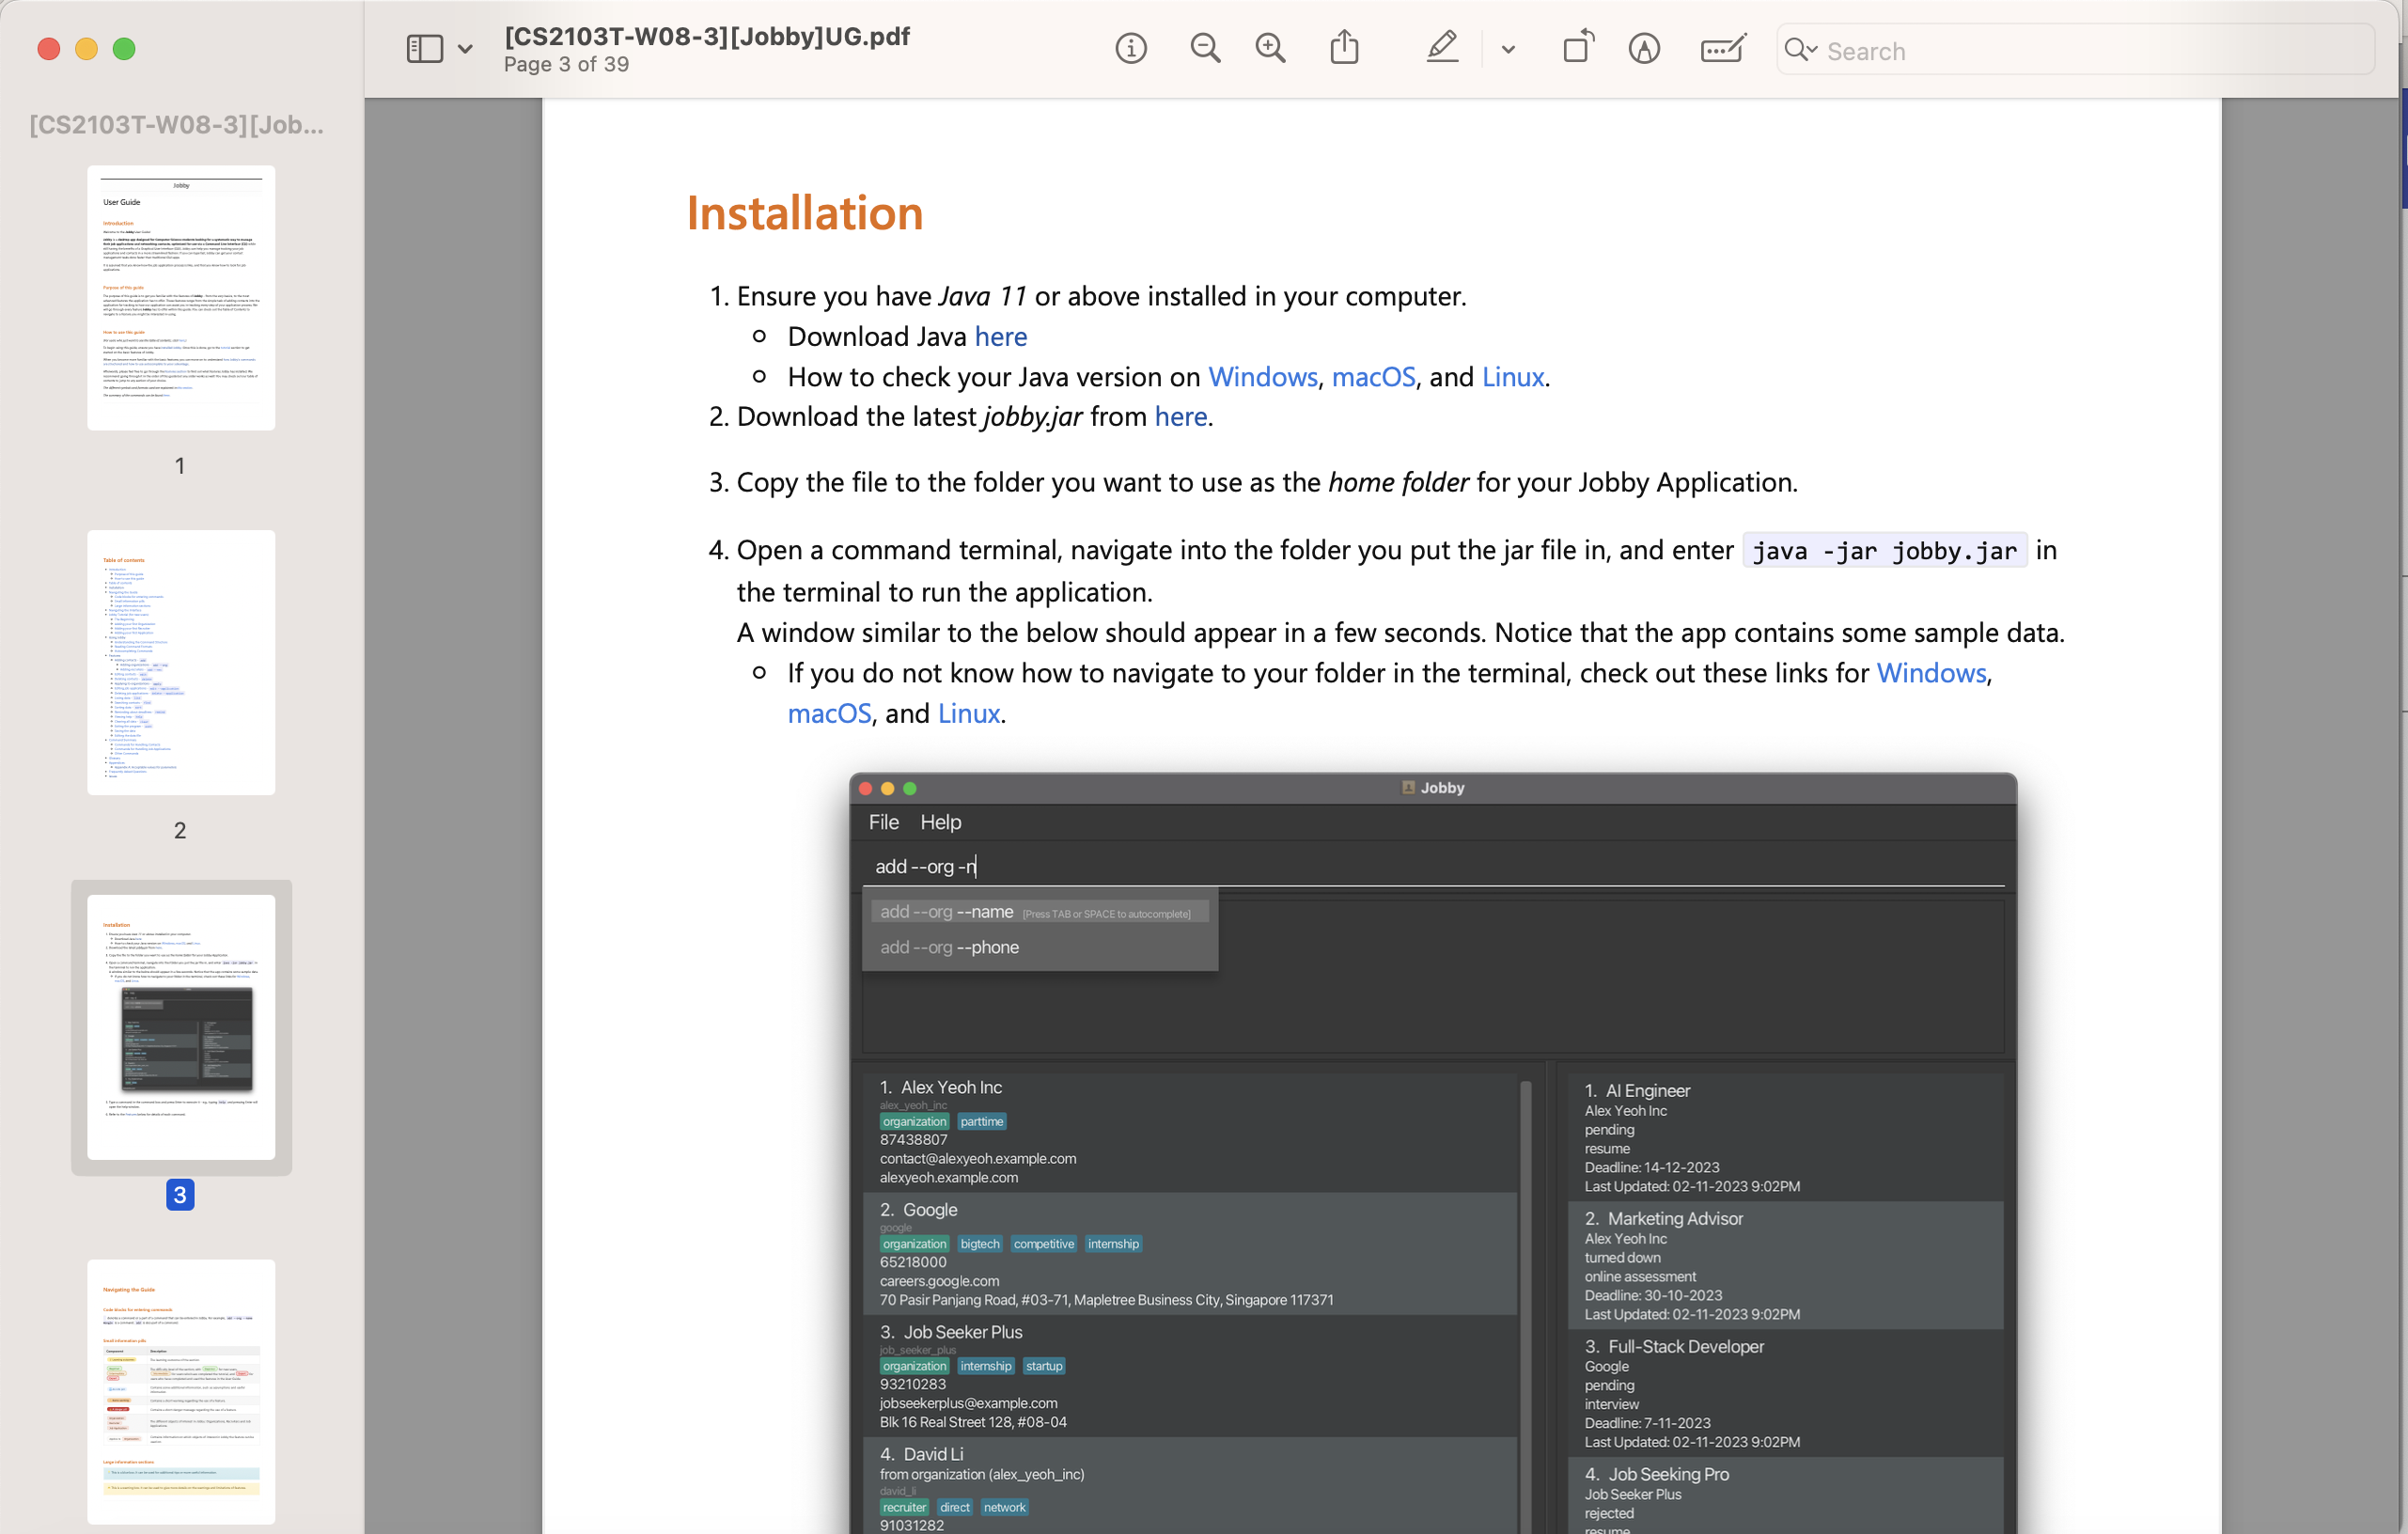This screenshot has width=2408, height=1534.
Task: Click into the Search field
Action: coord(2090,50)
